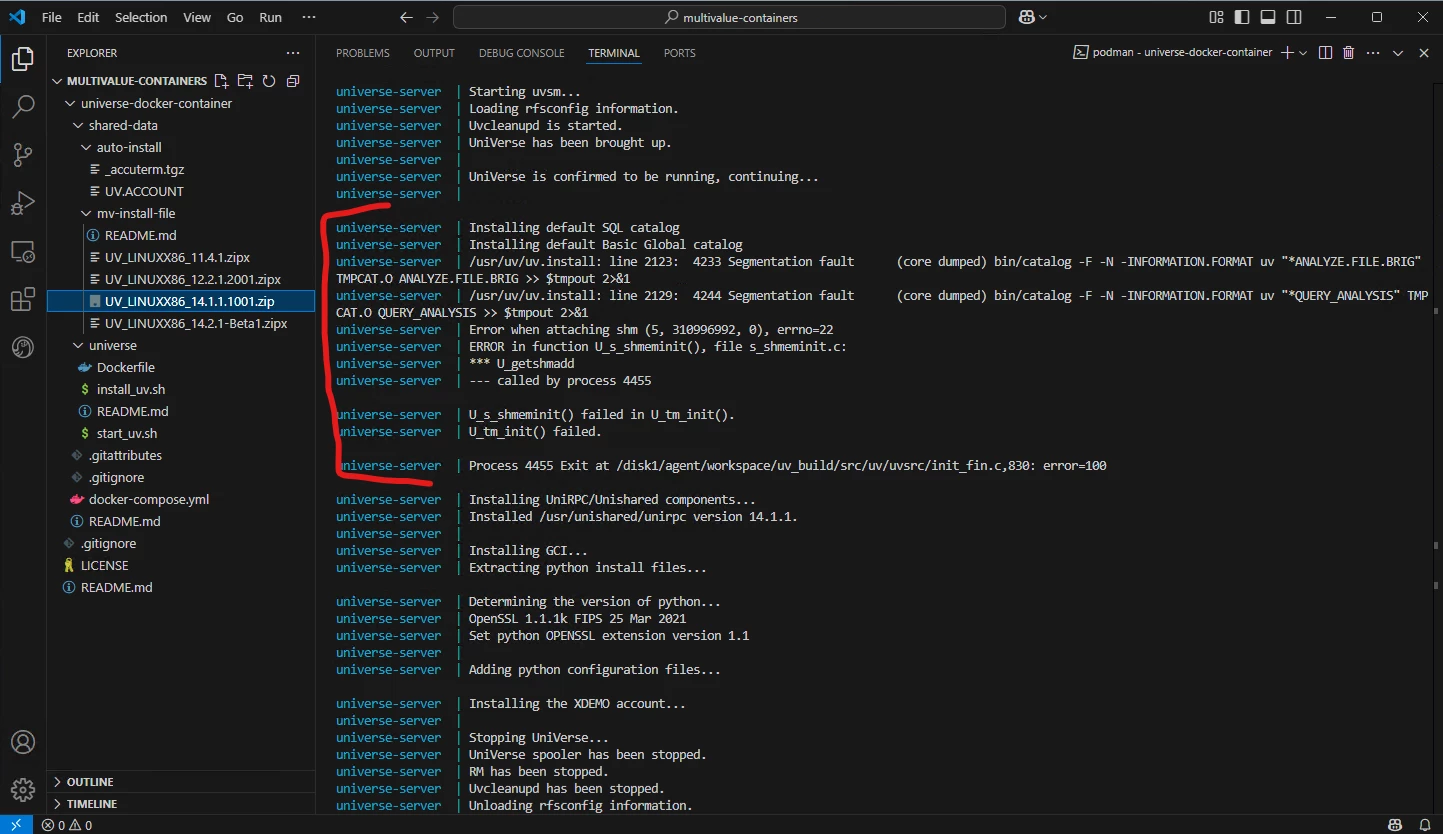Toggle the bottom Panel layout button
1443x834 pixels.
click(x=1268, y=17)
